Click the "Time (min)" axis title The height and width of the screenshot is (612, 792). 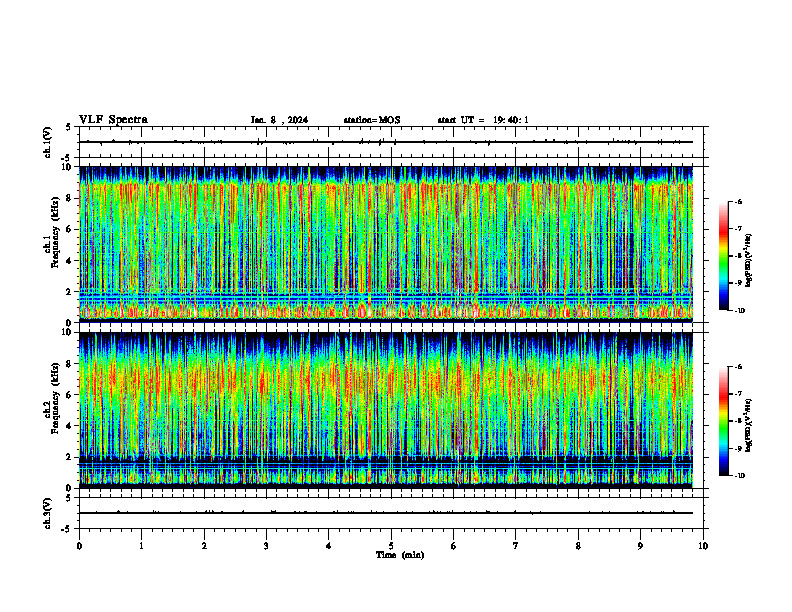tap(400, 555)
